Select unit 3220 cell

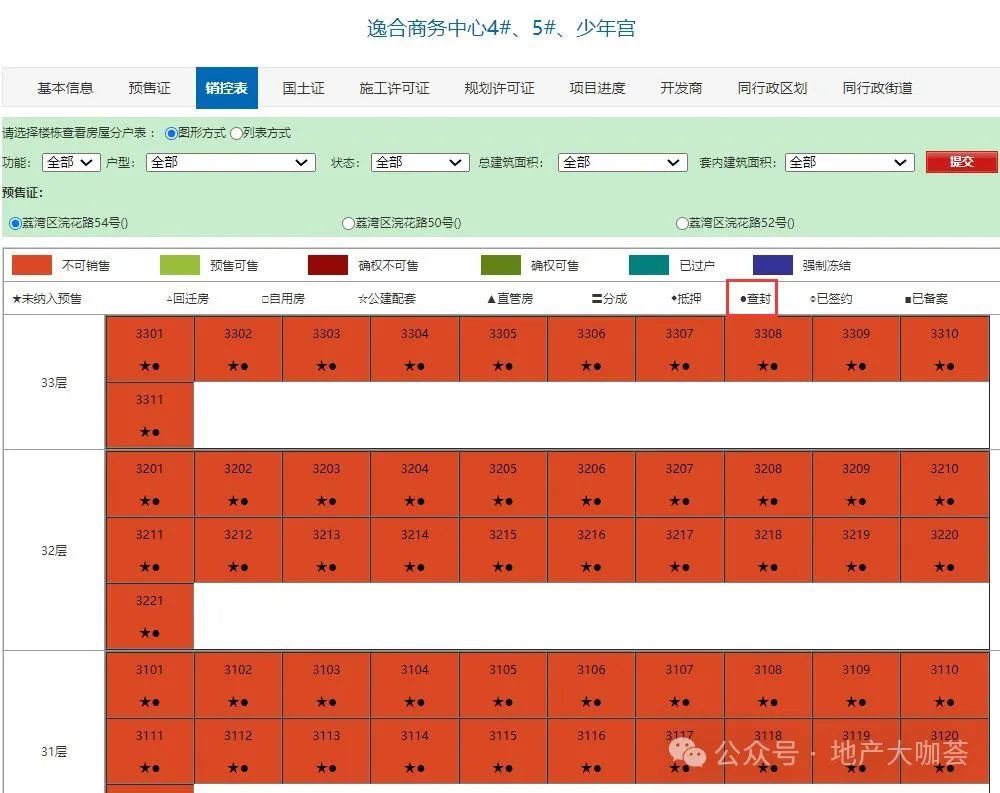pyautogui.click(x=945, y=550)
